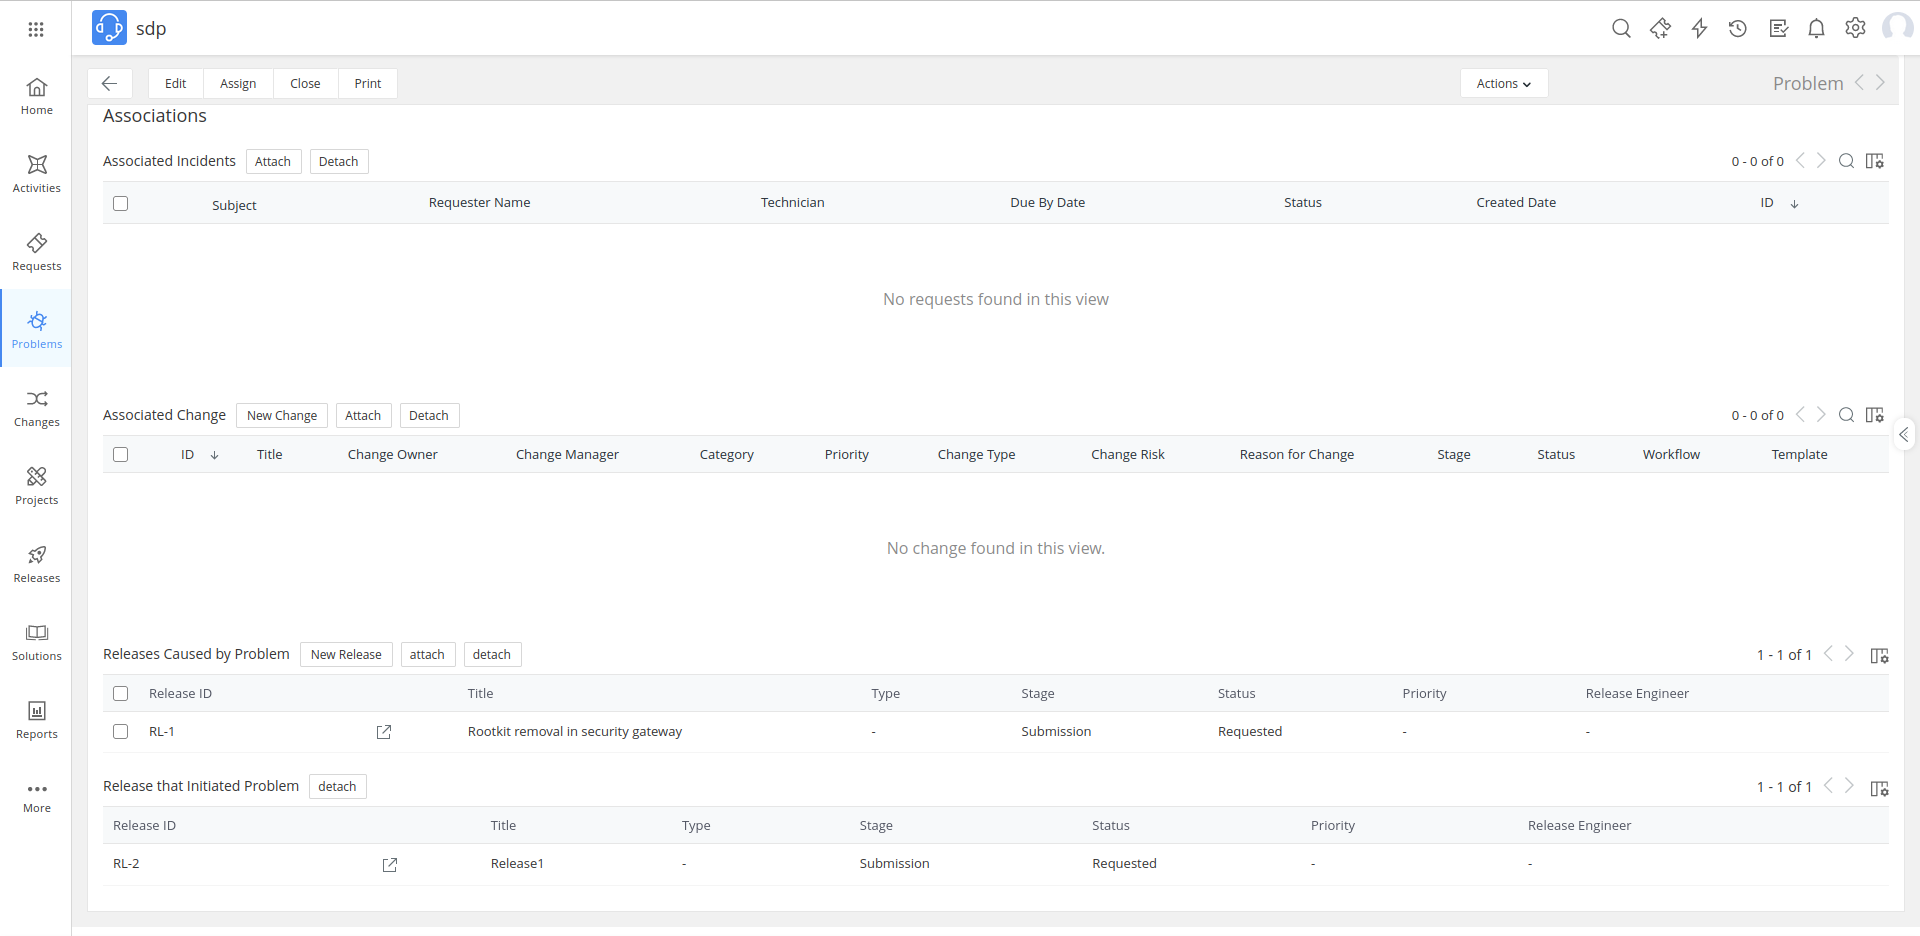Detach the release that initiated problem
The height and width of the screenshot is (936, 1920).
pos(337,787)
